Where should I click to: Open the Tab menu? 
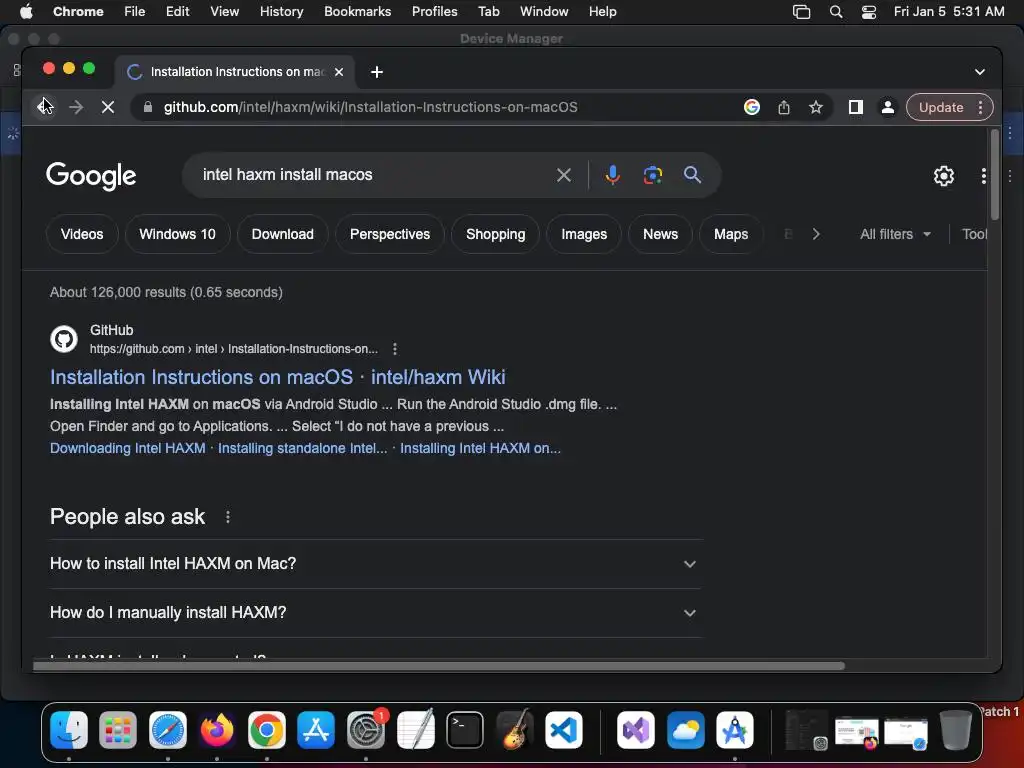[488, 12]
